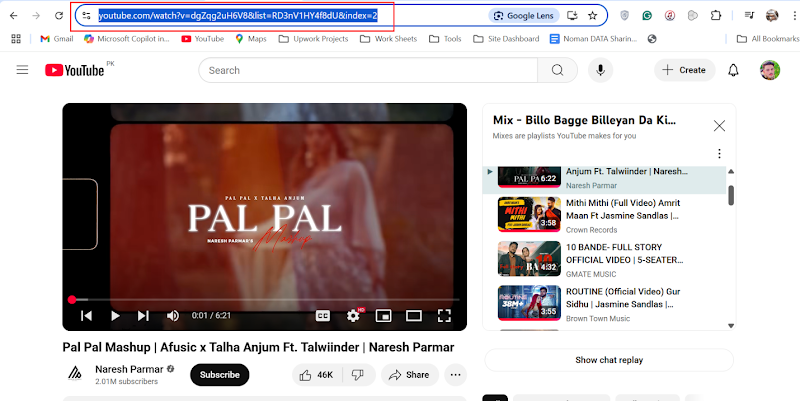The image size is (800, 401).
Task: Click the YouTube logo
Action: pyautogui.click(x=74, y=70)
